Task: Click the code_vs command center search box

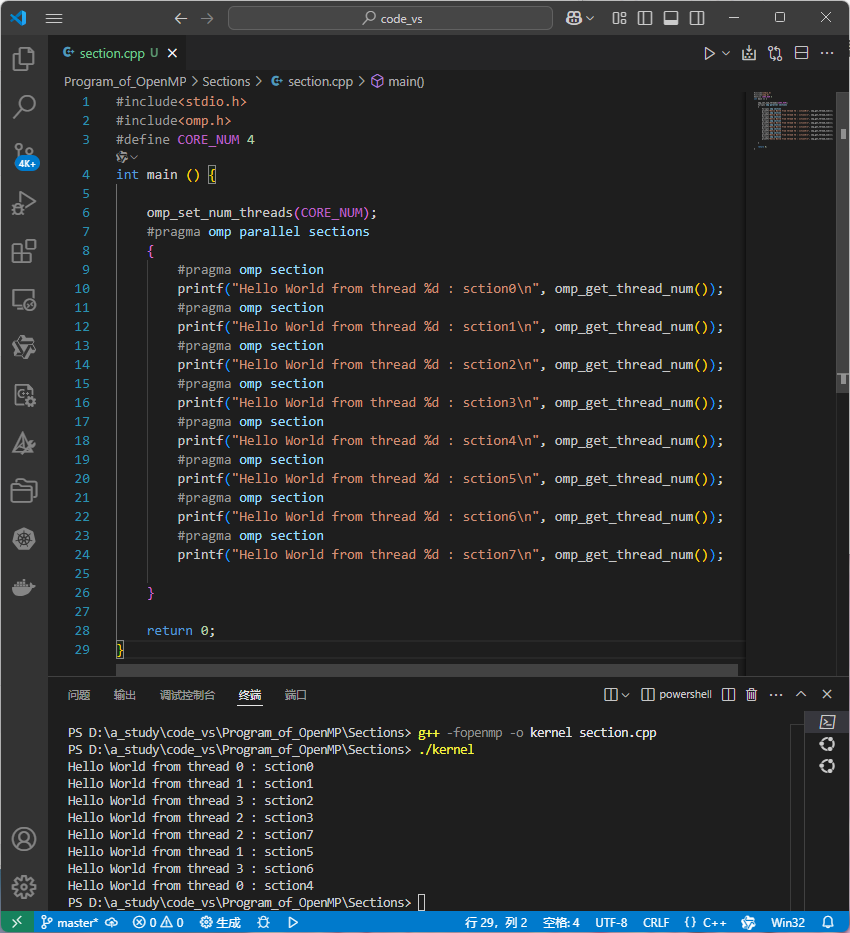Action: pyautogui.click(x=390, y=18)
